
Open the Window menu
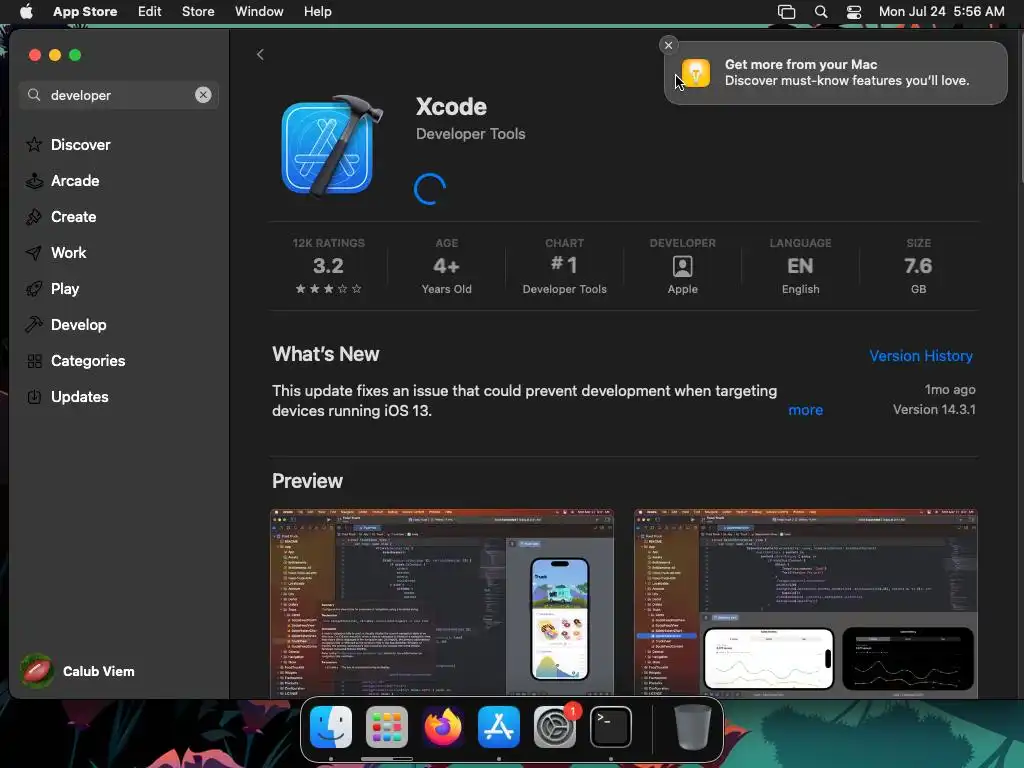(x=259, y=12)
